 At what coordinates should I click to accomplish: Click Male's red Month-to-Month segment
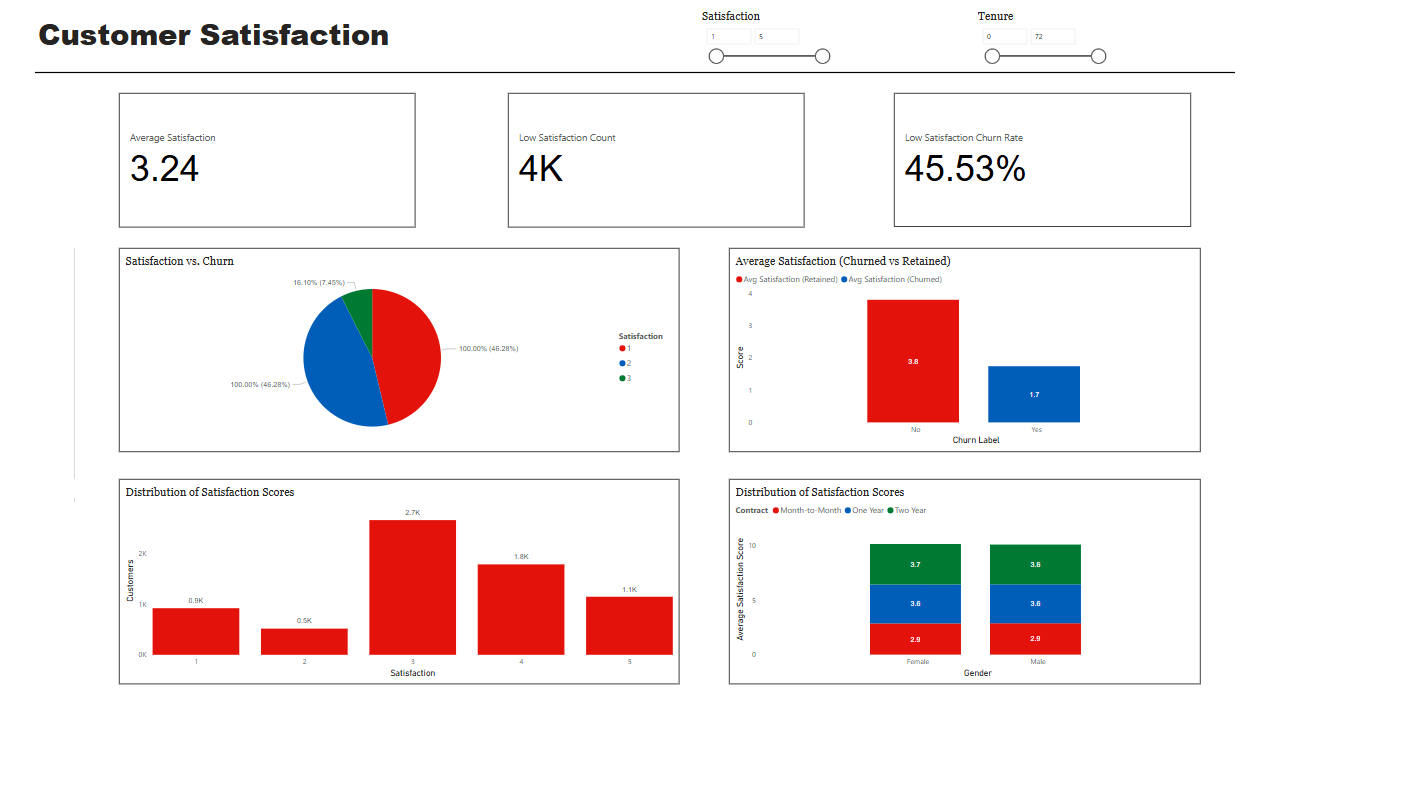tap(1035, 639)
